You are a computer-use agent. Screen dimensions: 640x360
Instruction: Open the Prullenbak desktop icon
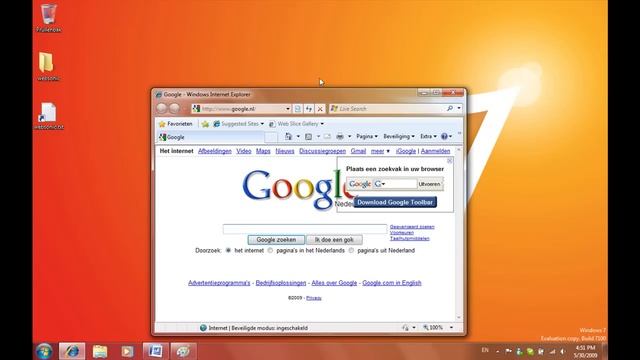[49, 18]
